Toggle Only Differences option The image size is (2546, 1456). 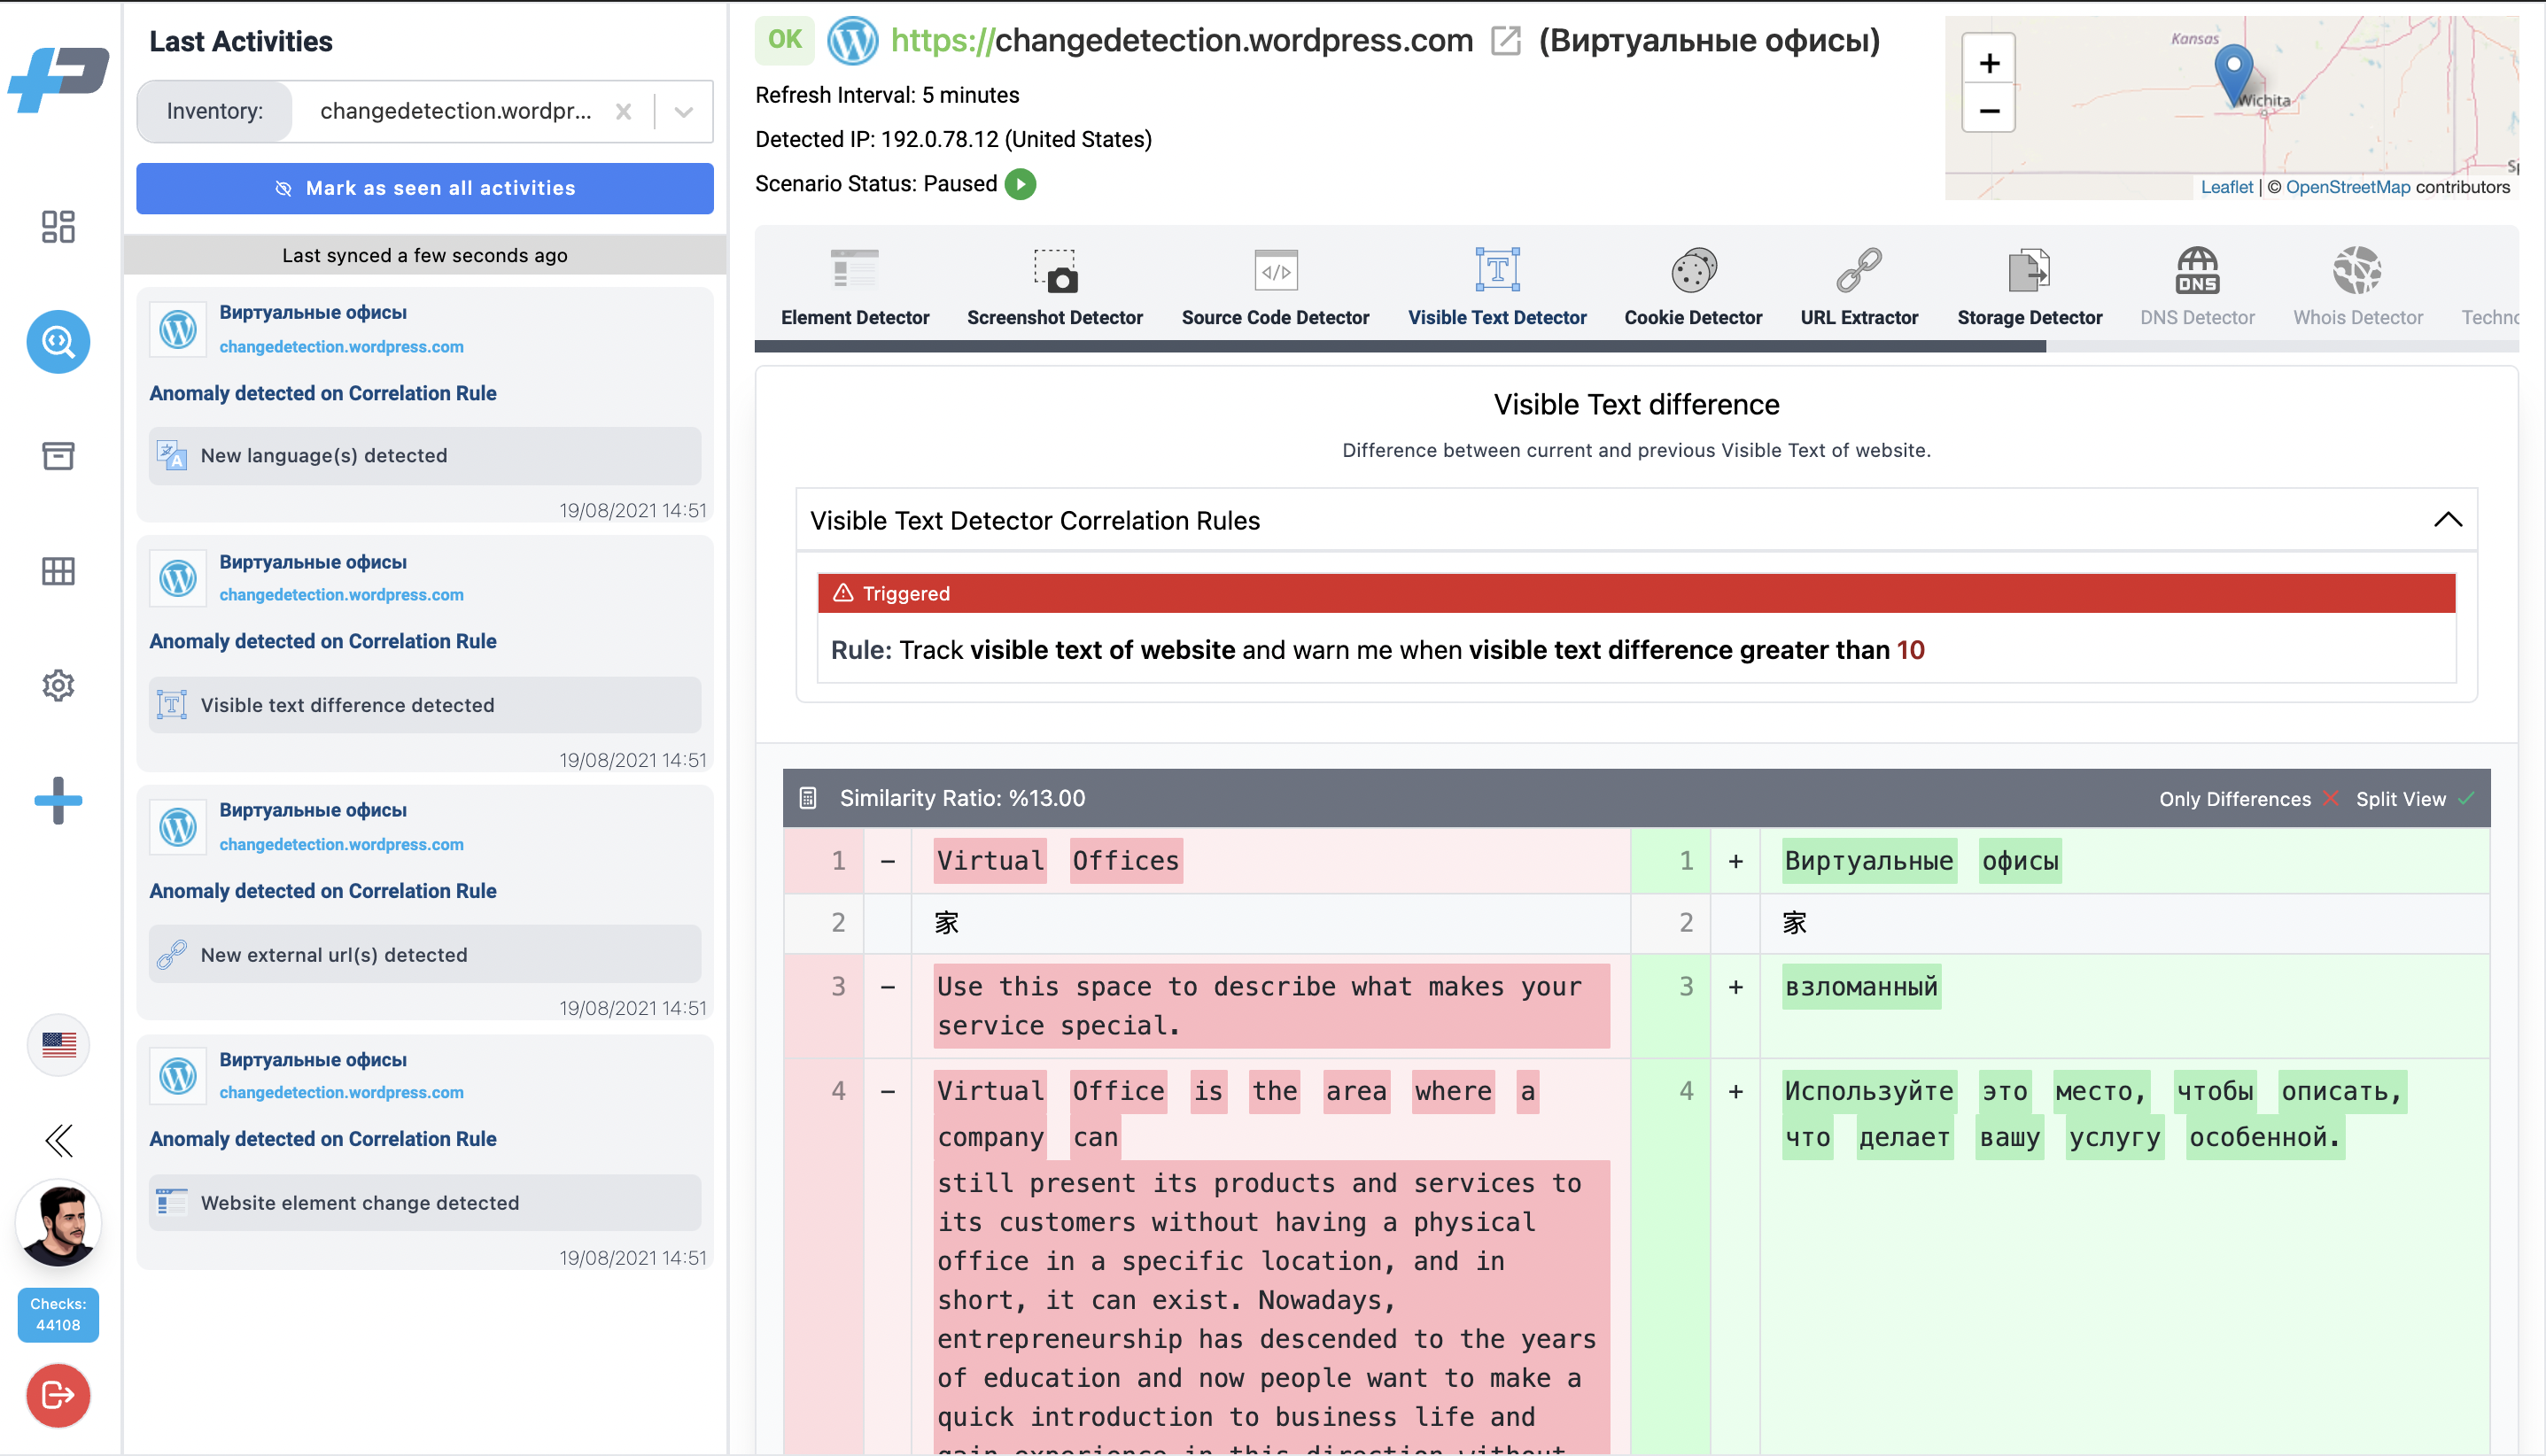coord(2248,799)
